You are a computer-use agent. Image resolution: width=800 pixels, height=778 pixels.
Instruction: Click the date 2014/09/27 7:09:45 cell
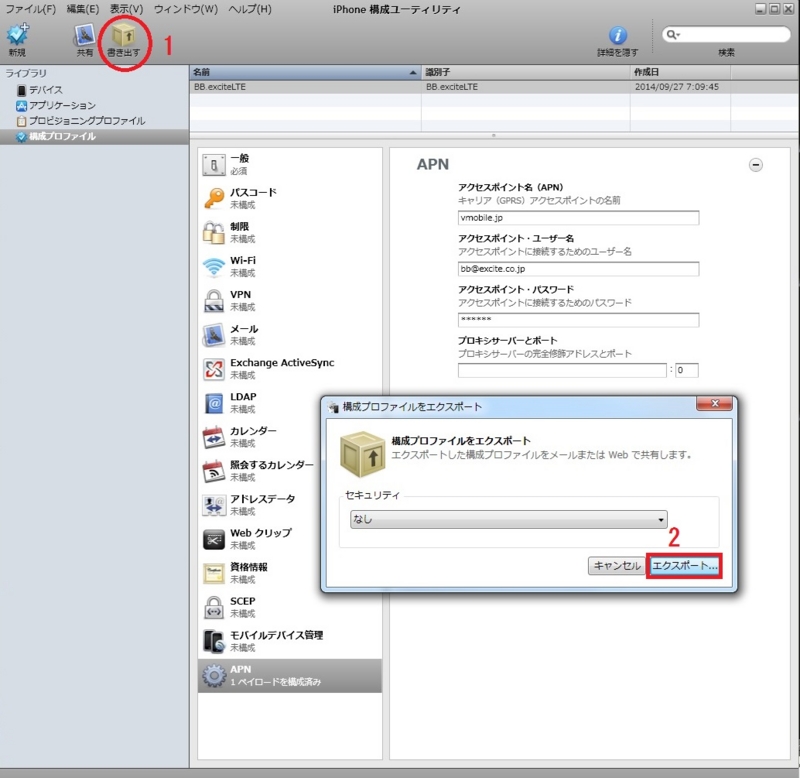point(677,87)
